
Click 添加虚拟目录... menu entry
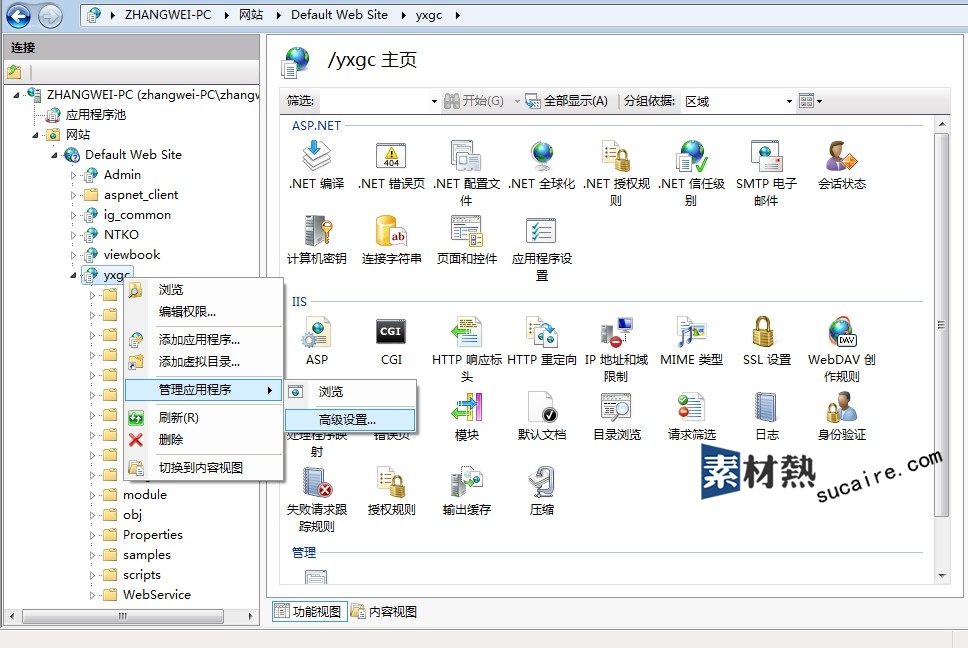[x=199, y=362]
